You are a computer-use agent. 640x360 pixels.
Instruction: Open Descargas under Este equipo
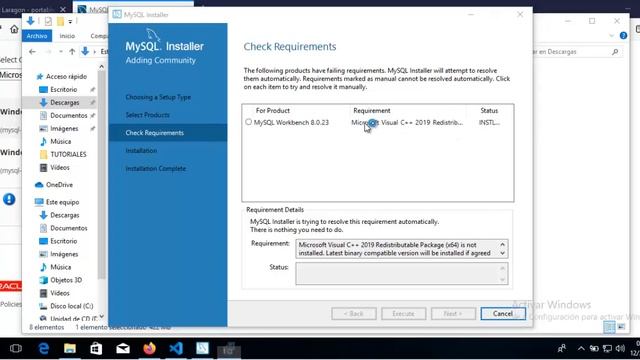[x=60, y=215]
